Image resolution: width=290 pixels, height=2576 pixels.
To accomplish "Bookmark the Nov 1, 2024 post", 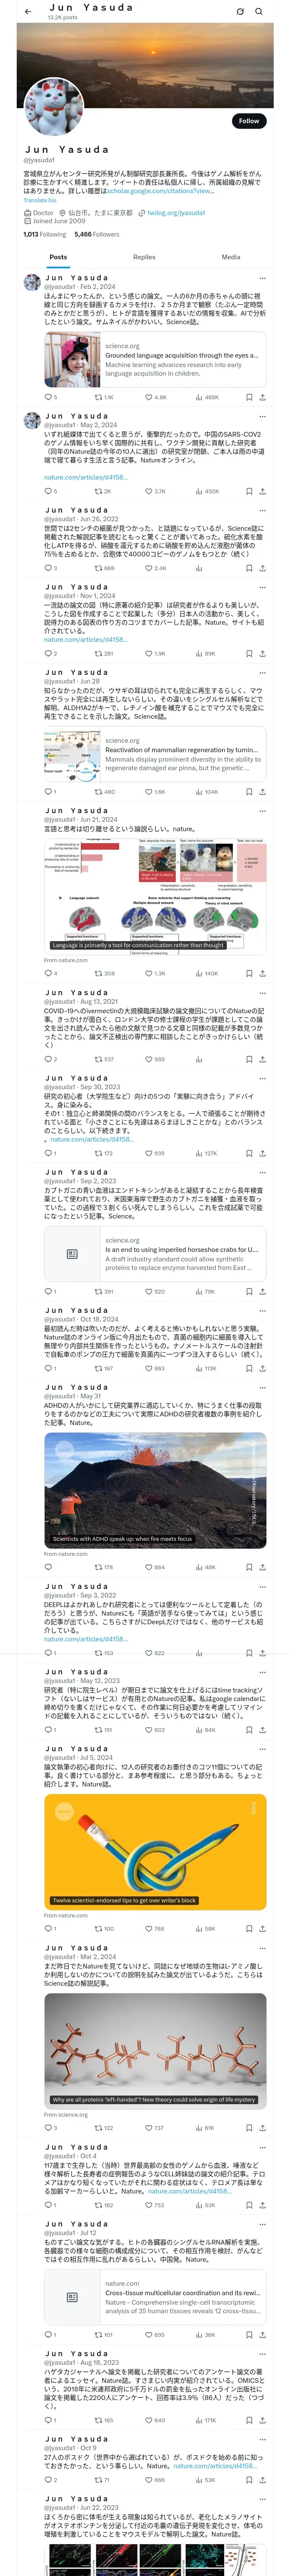I will click(248, 653).
